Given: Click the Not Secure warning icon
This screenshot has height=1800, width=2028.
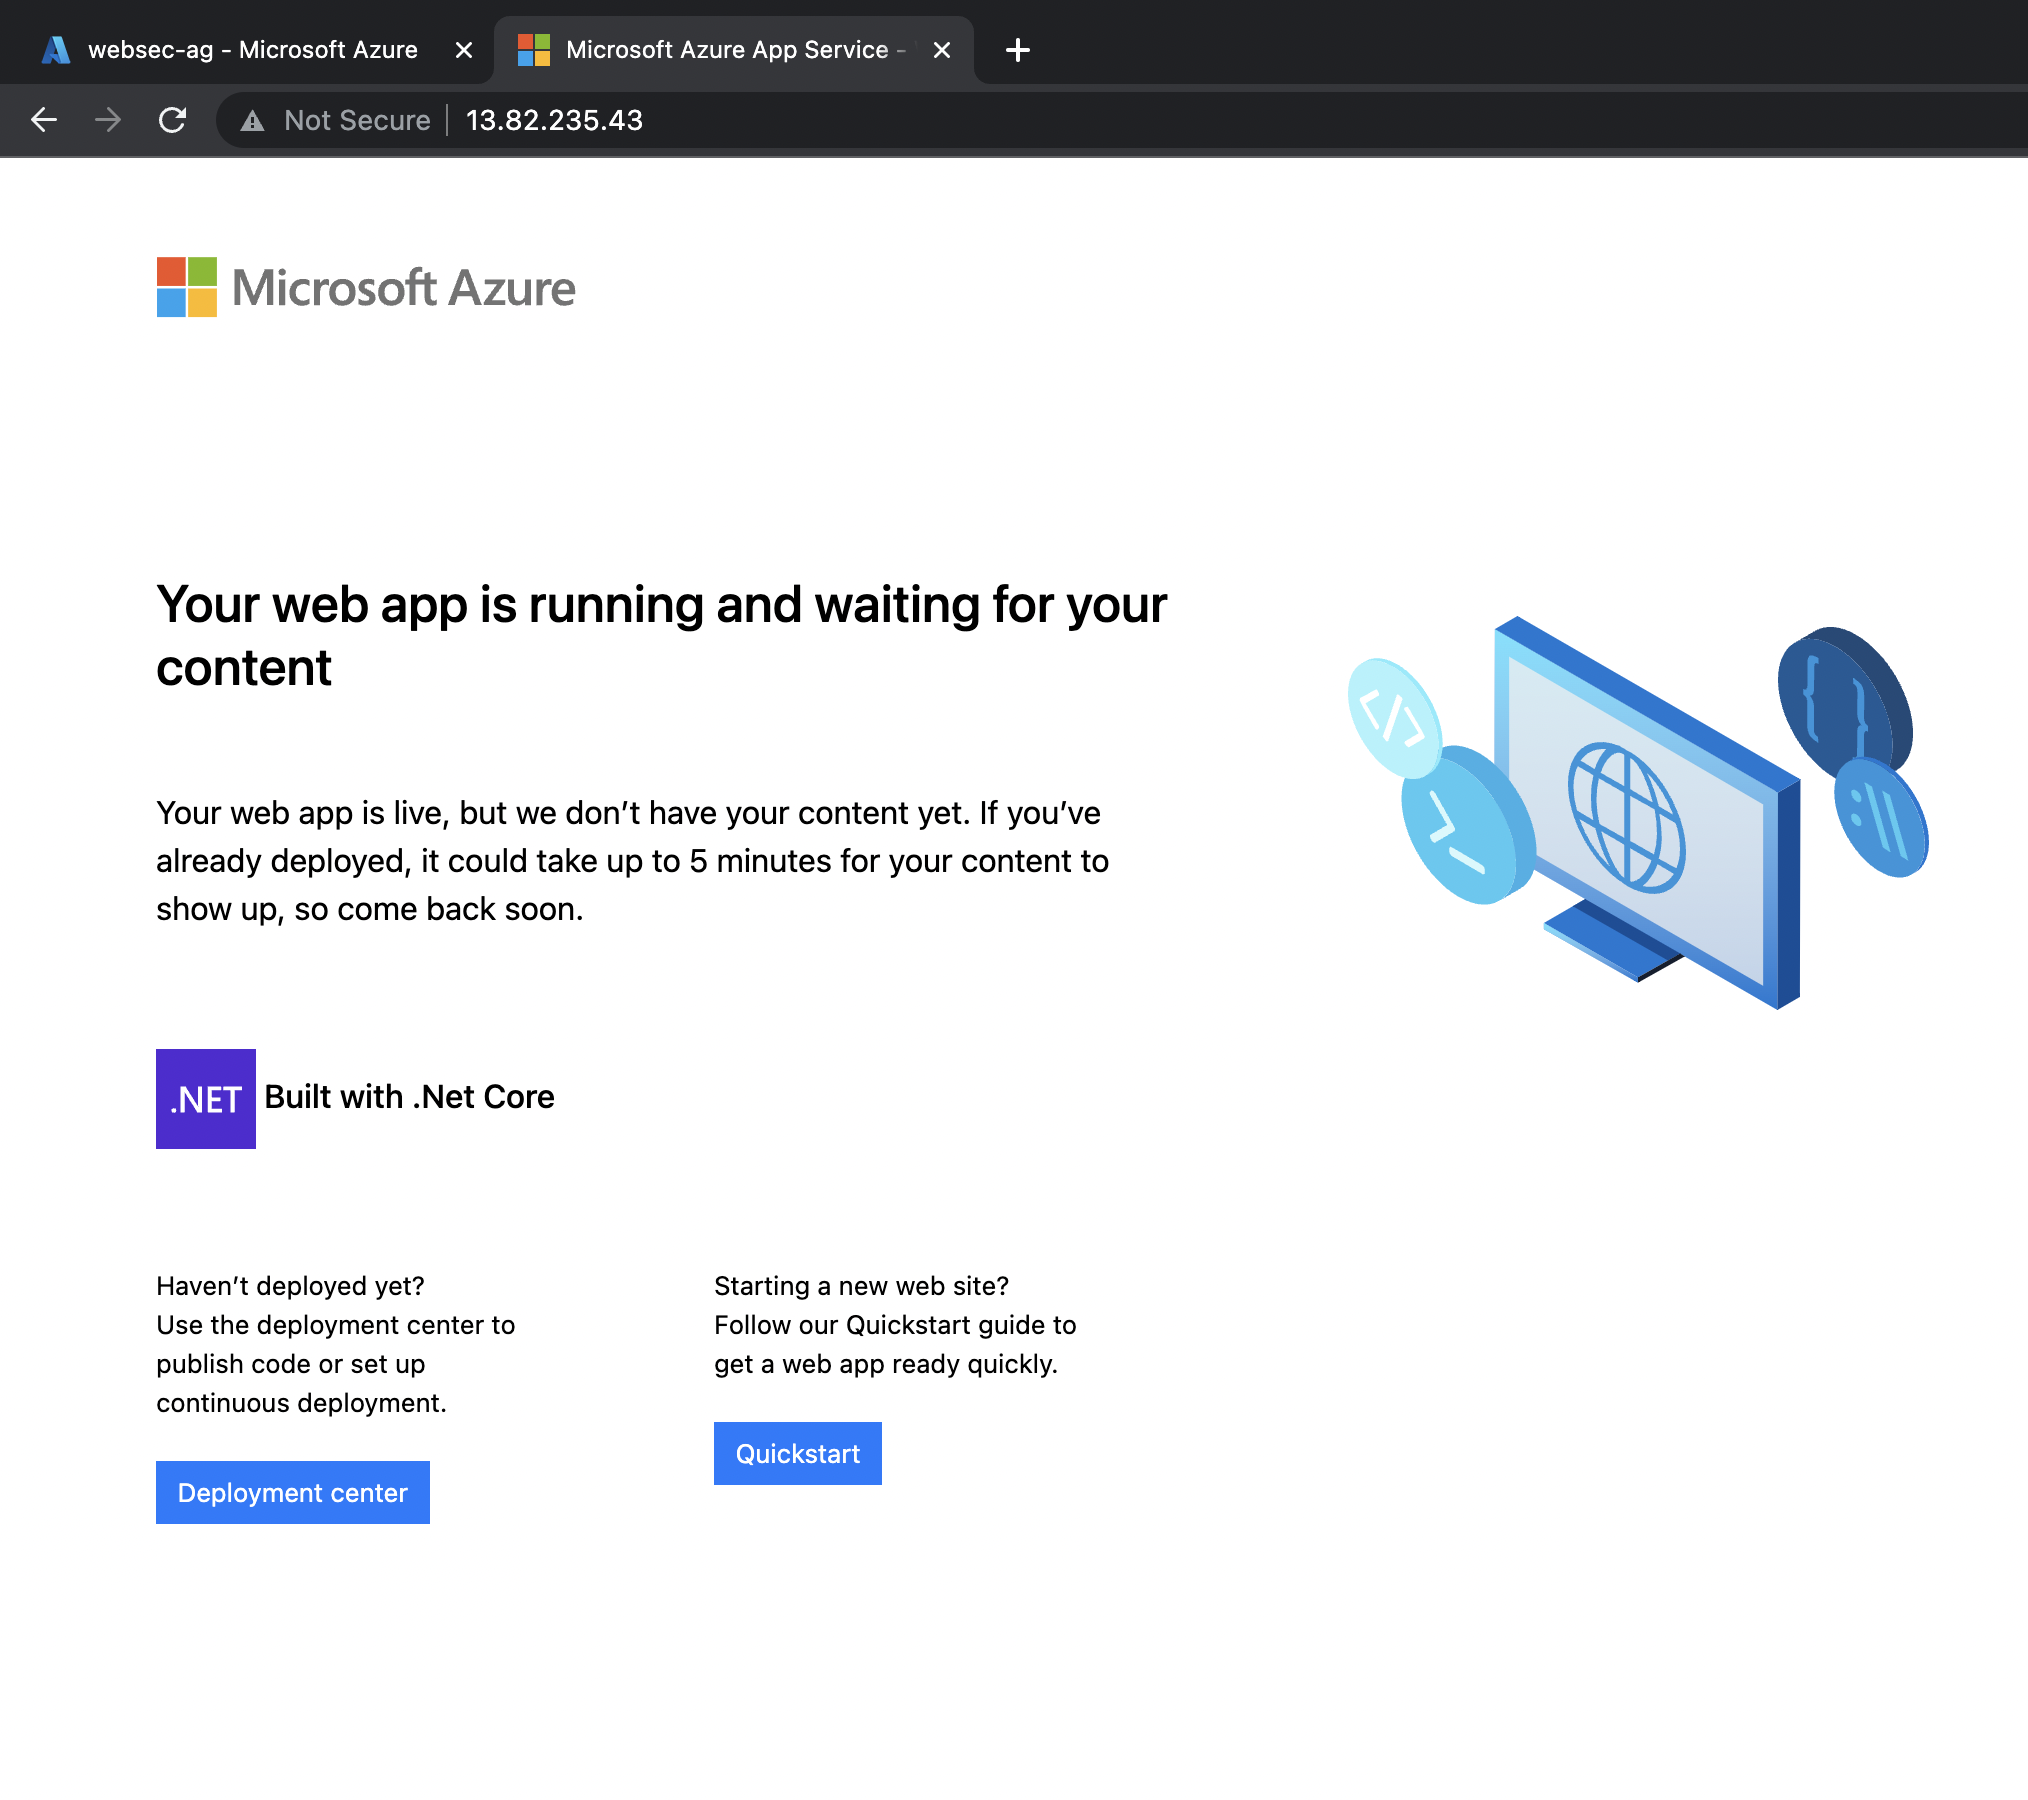Looking at the screenshot, I should tap(252, 121).
